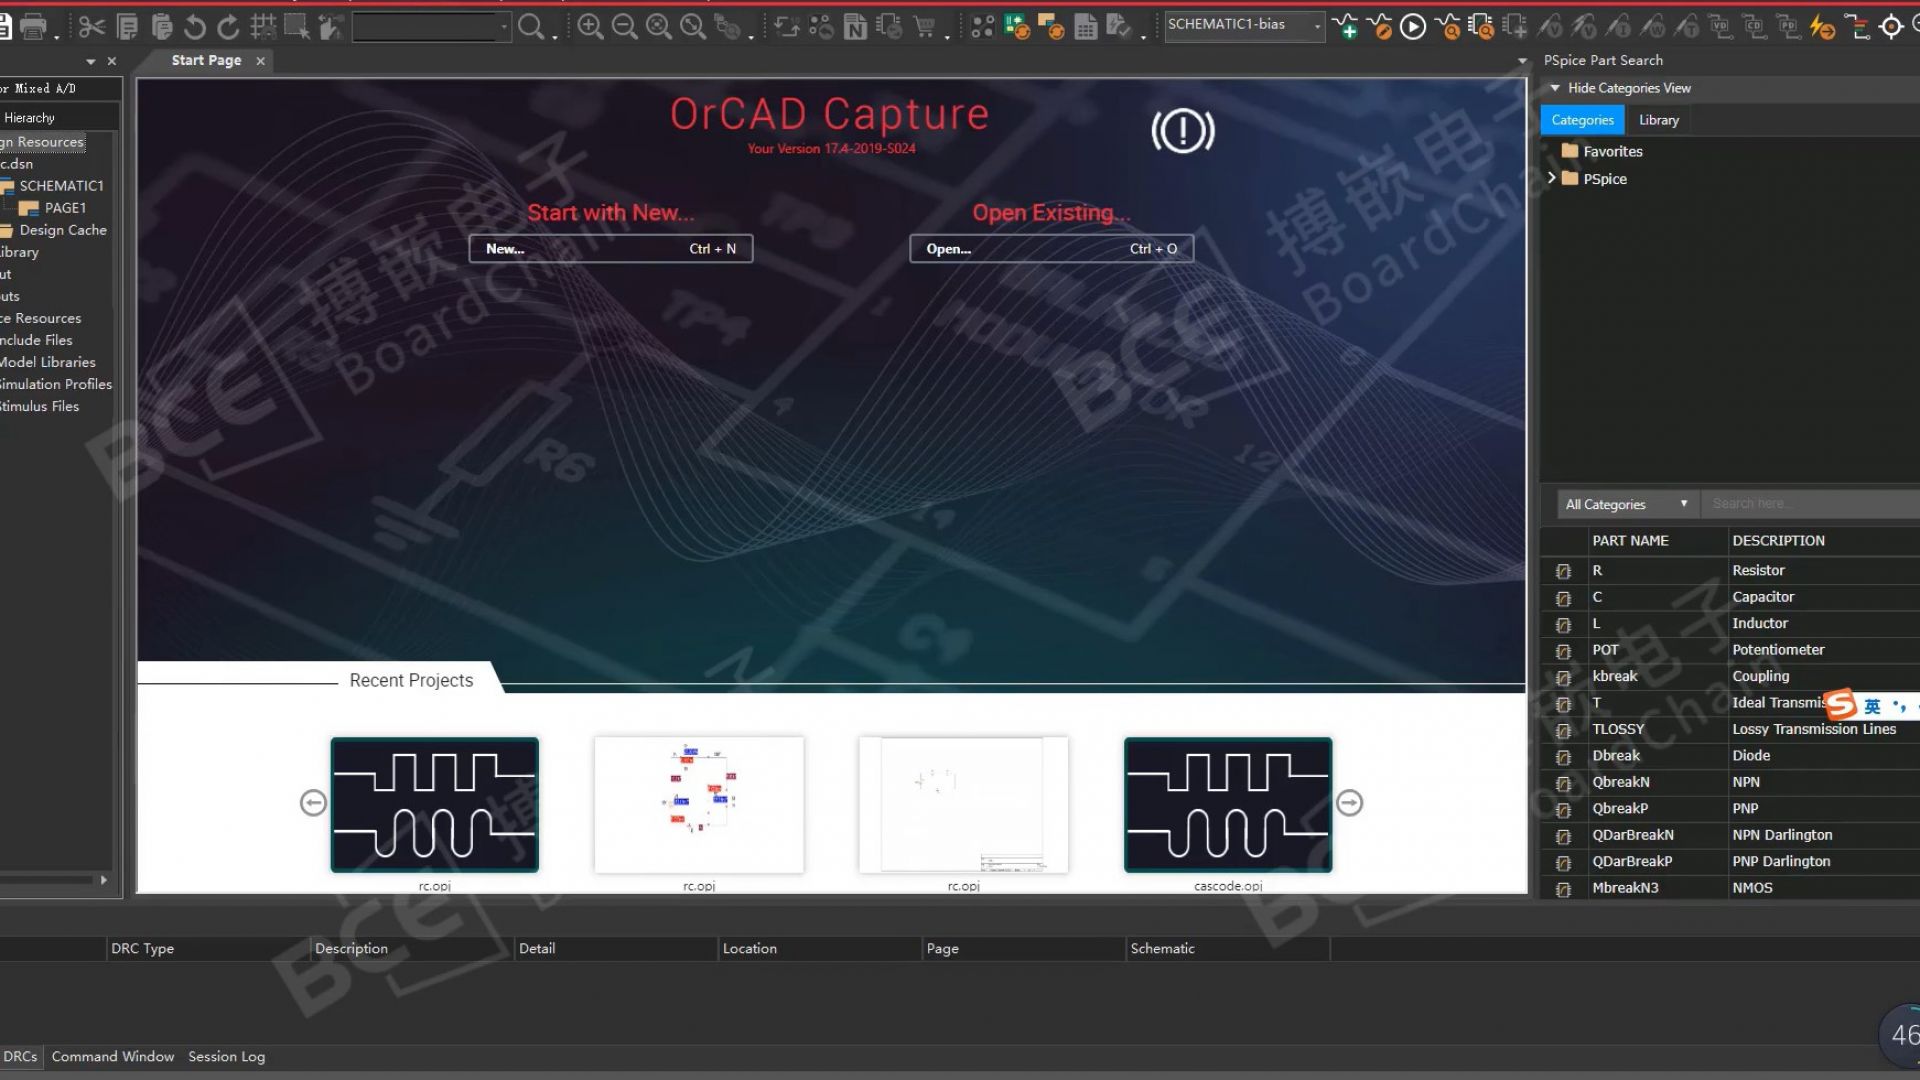Click the Annotate icon with letter N
1920x1080 pixels.
pyautogui.click(x=855, y=27)
